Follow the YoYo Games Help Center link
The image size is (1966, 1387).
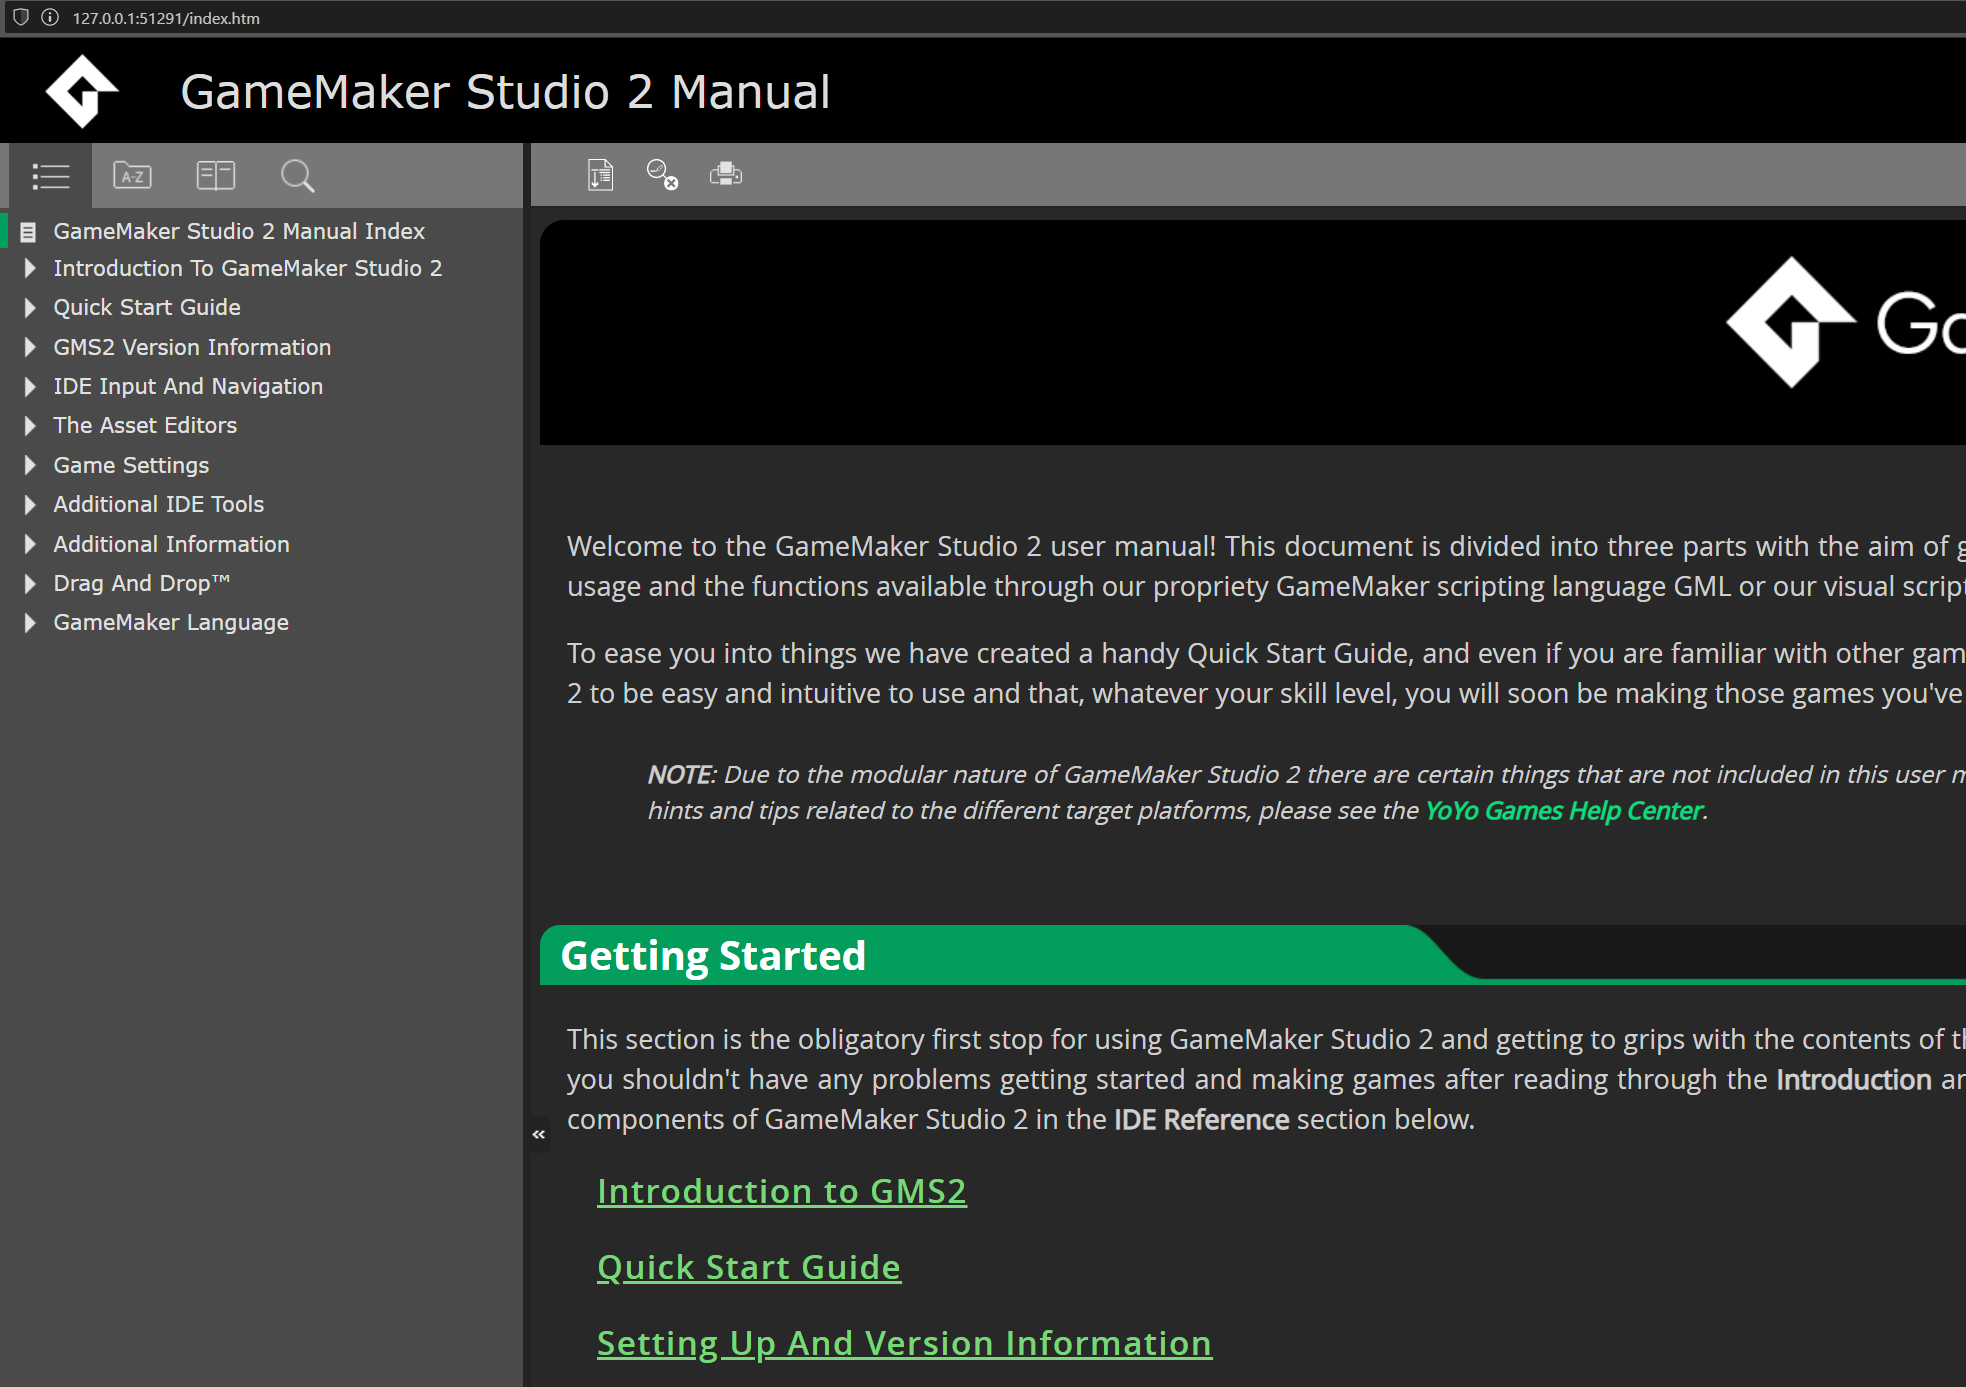click(x=1564, y=810)
